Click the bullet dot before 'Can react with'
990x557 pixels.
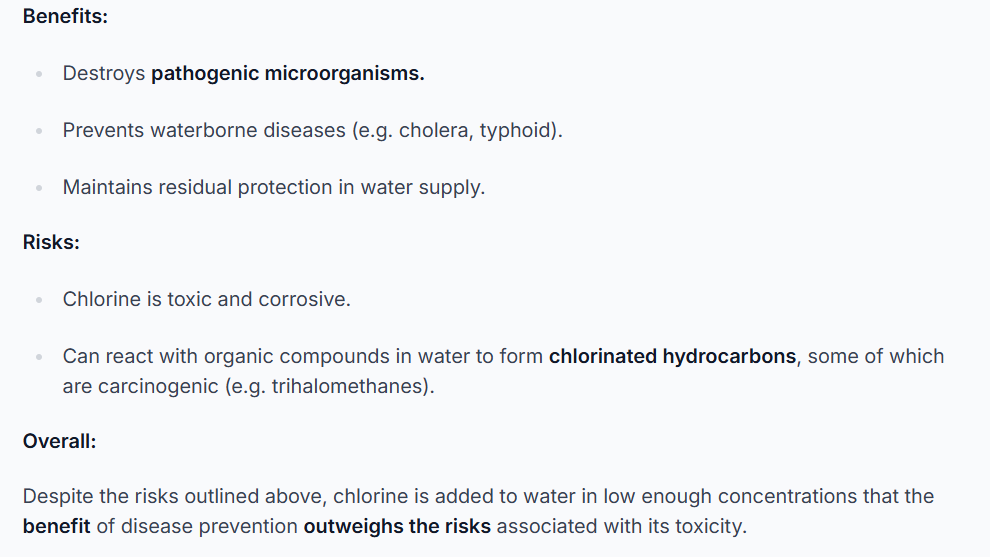coord(39,357)
